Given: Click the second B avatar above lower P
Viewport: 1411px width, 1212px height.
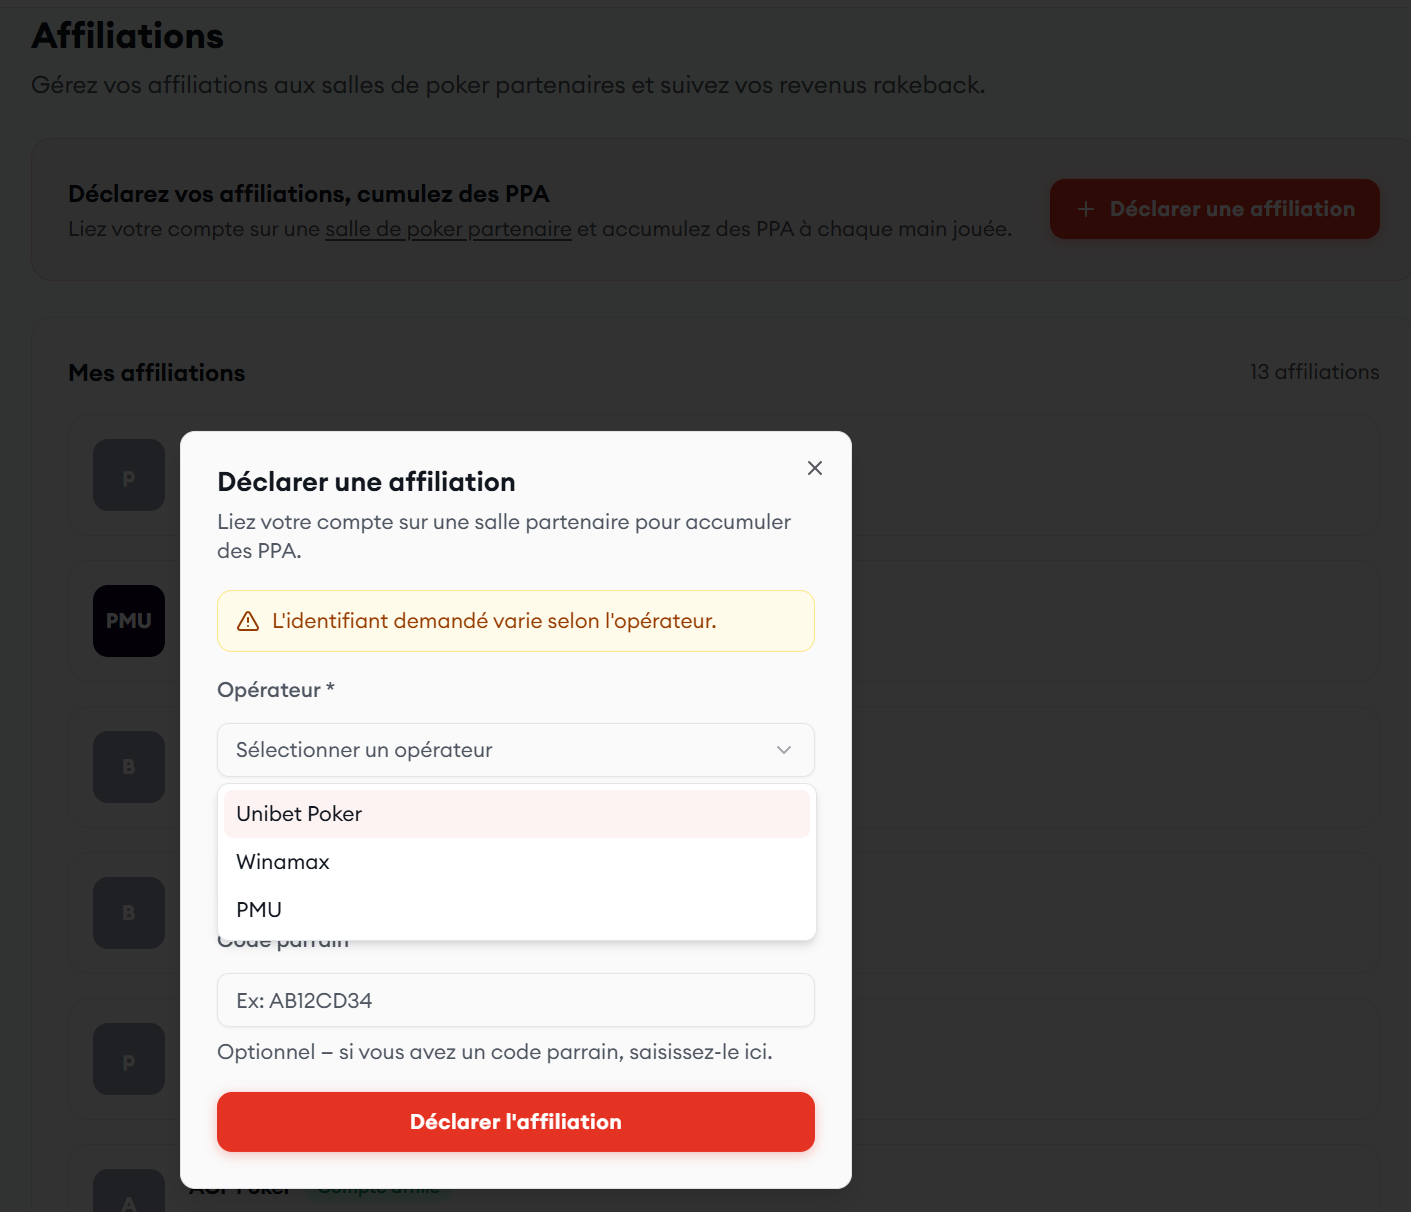Looking at the screenshot, I should (x=129, y=913).
